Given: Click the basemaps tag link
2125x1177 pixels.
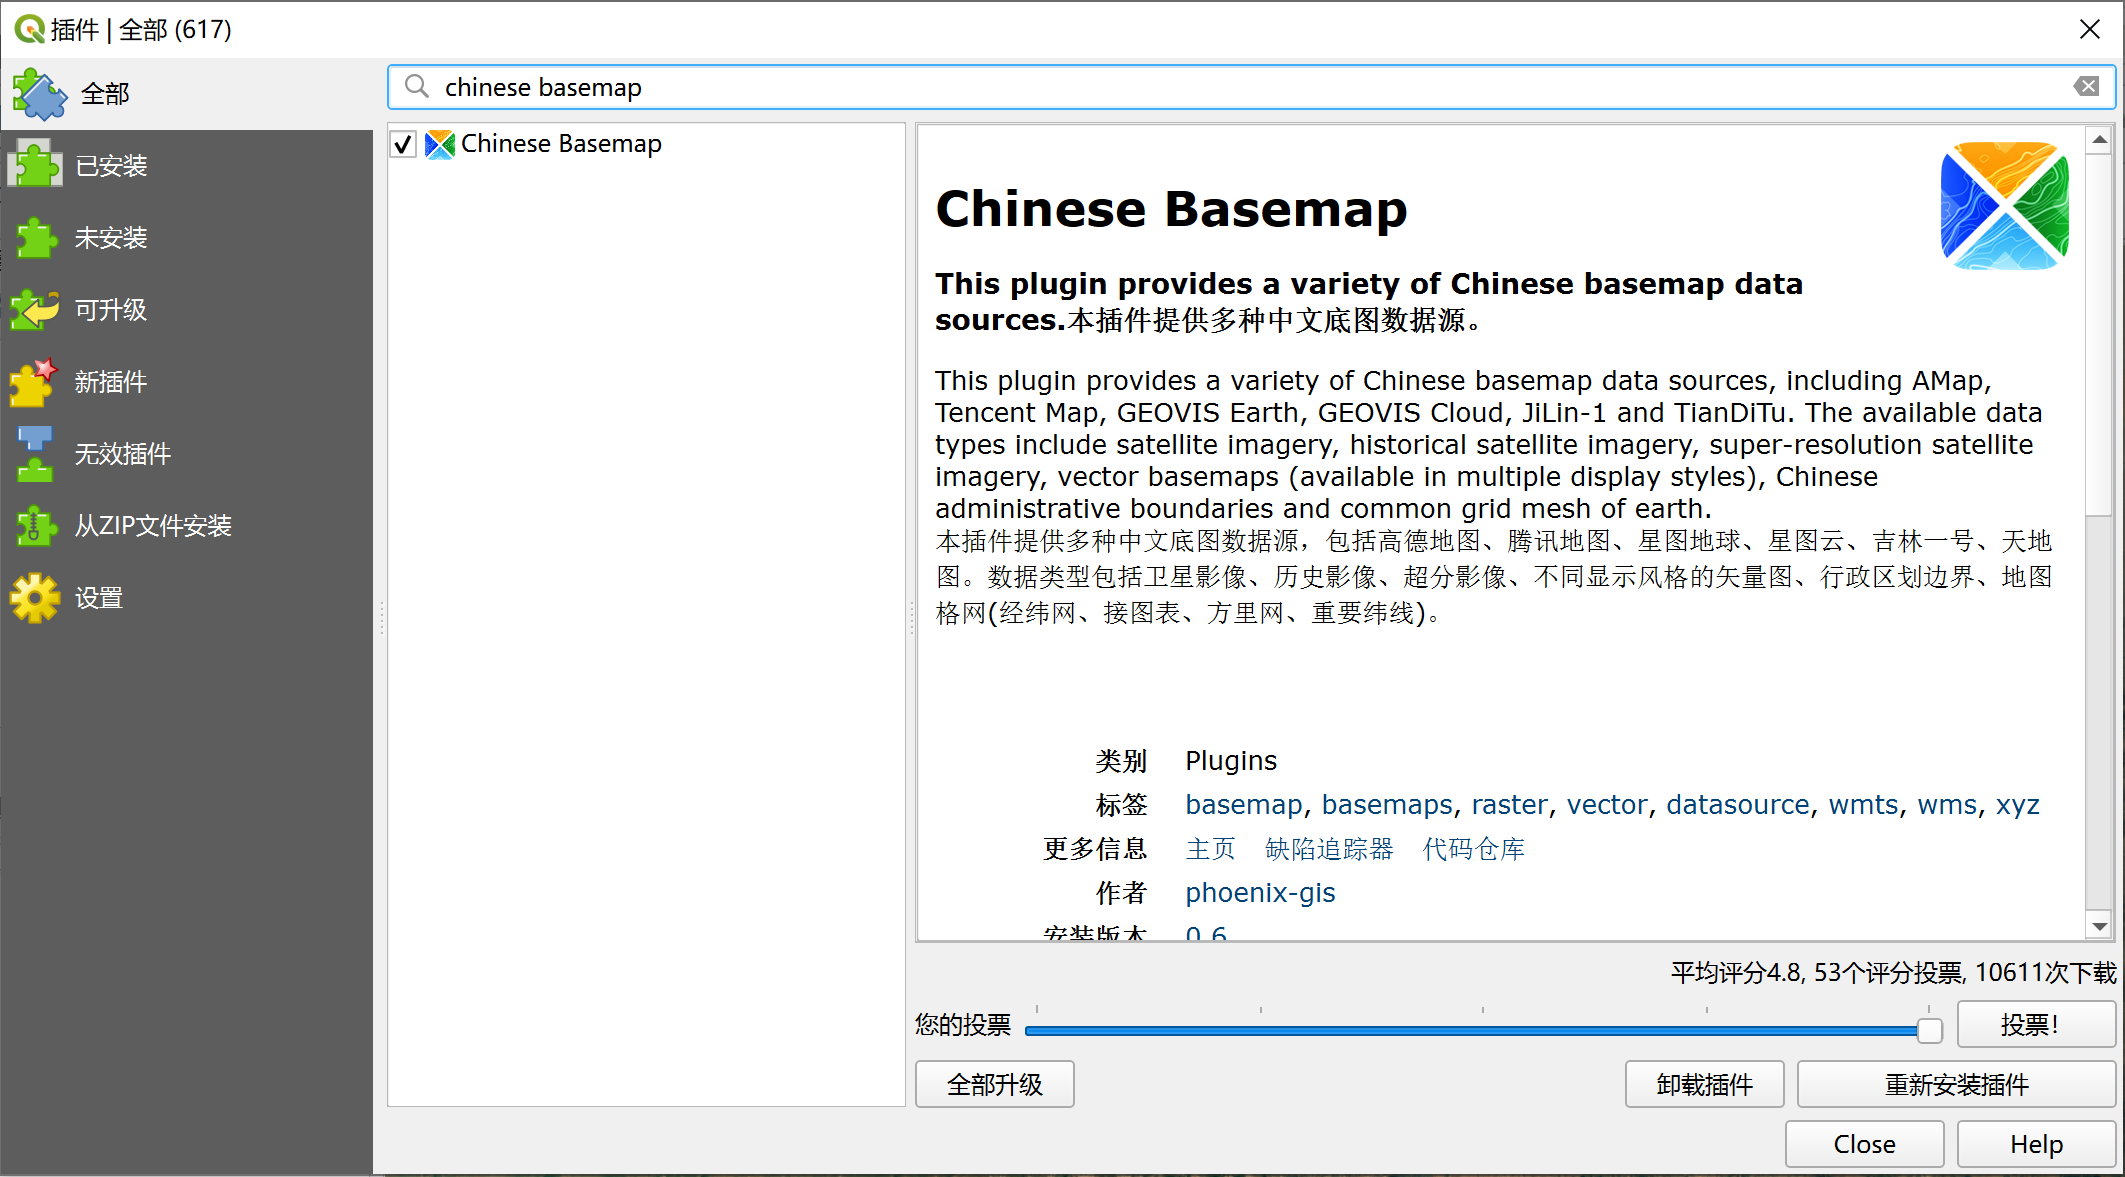Looking at the screenshot, I should [x=1387, y=805].
